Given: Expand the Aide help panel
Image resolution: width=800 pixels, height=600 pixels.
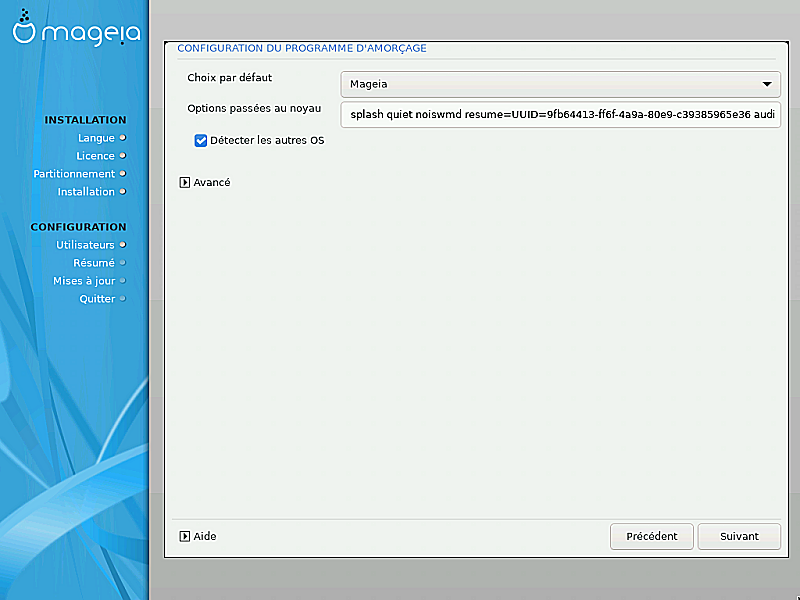Looking at the screenshot, I should point(185,536).
